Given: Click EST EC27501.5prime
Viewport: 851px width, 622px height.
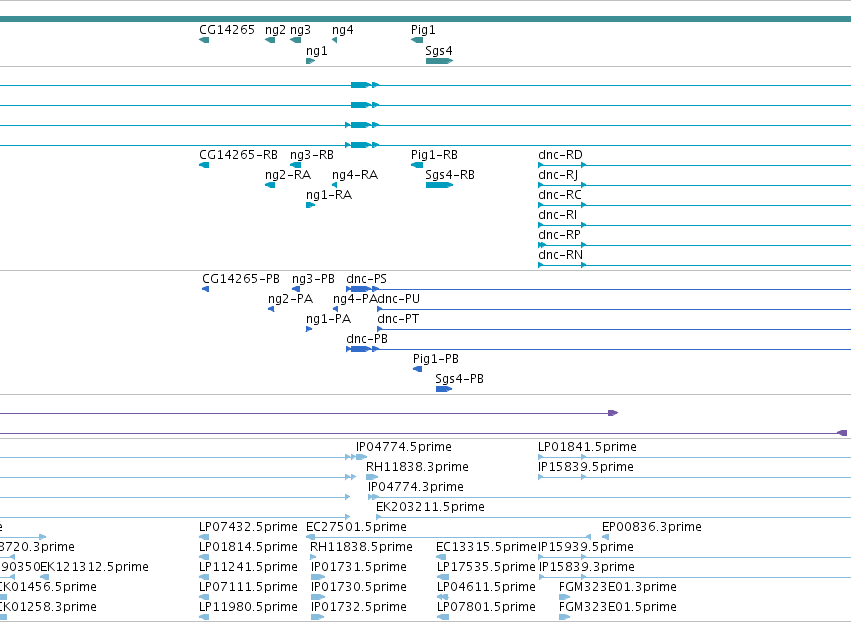Looking at the screenshot, I should pos(356,528).
